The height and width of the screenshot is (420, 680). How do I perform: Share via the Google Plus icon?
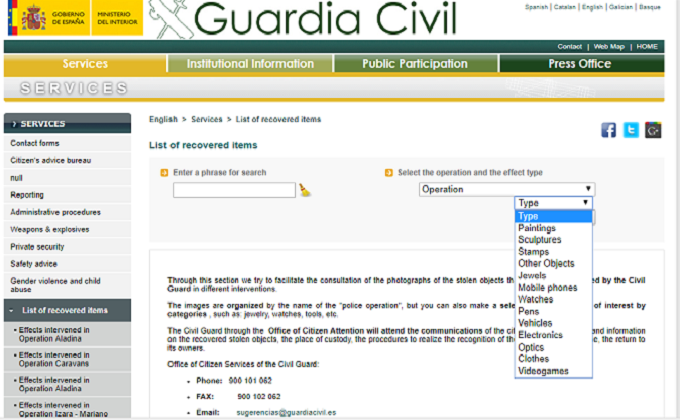653,130
